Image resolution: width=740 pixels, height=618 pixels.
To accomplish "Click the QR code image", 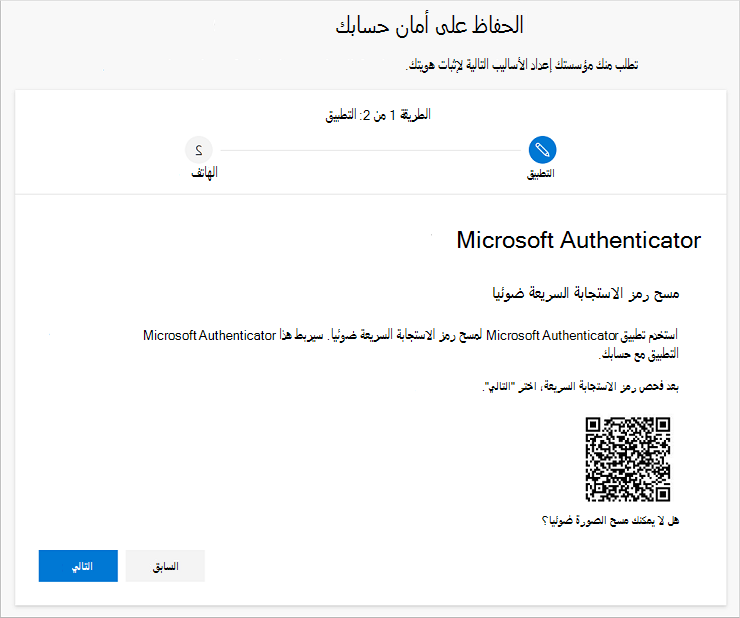I will click(x=628, y=459).
